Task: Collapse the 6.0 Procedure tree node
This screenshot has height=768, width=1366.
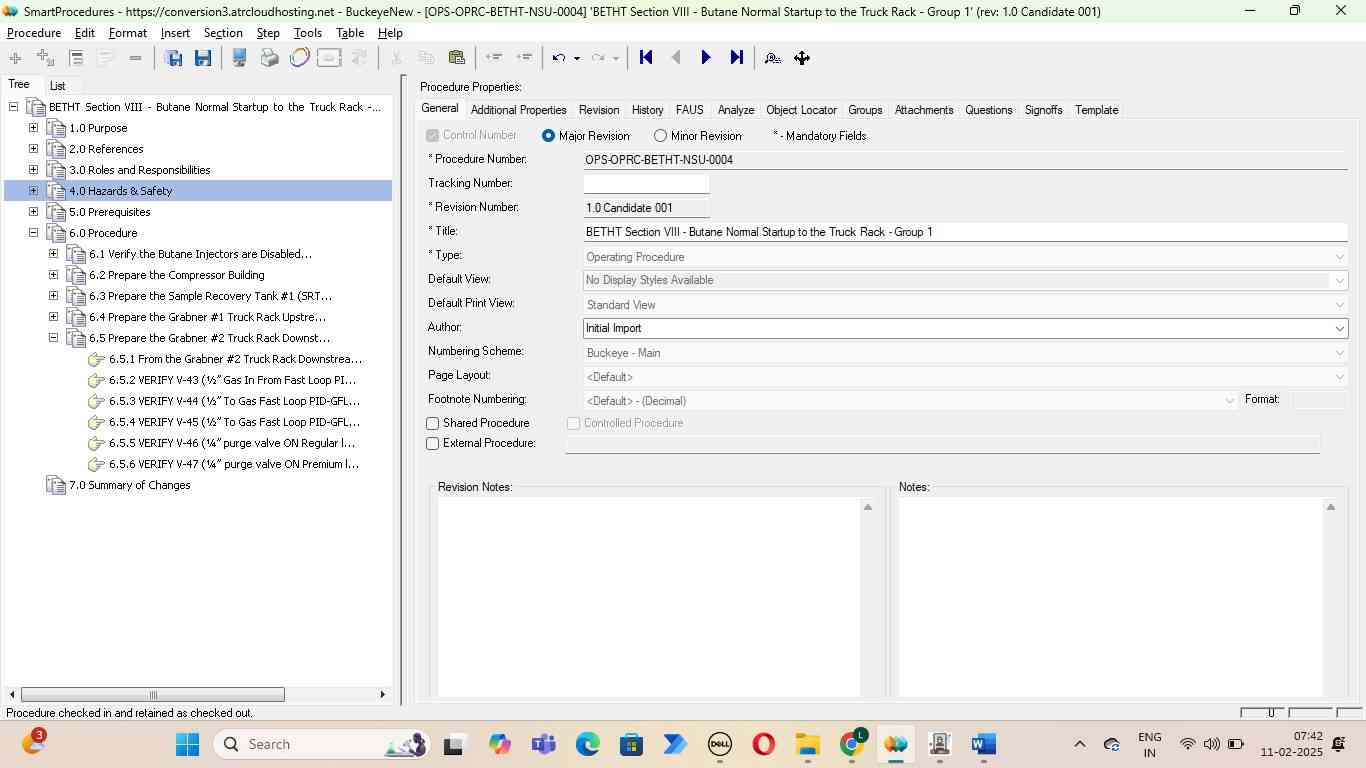Action: coord(33,233)
